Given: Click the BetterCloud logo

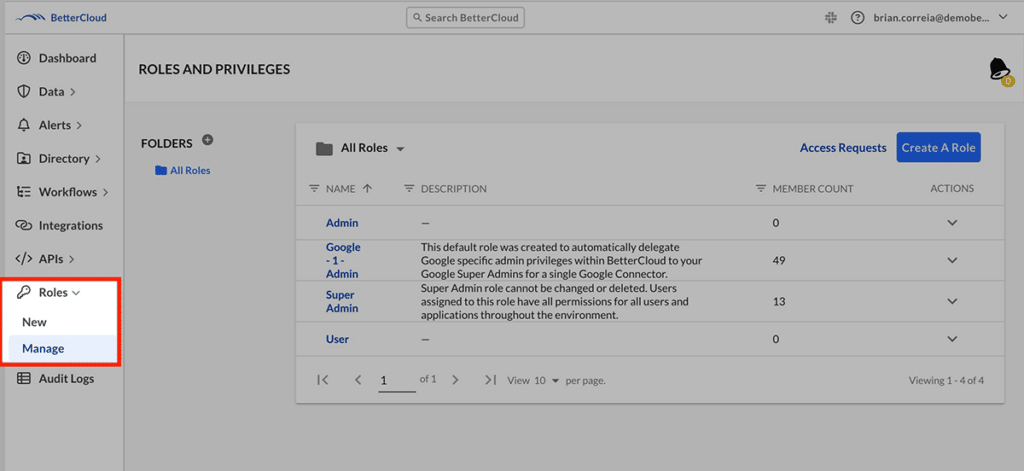Looking at the screenshot, I should (x=61, y=18).
